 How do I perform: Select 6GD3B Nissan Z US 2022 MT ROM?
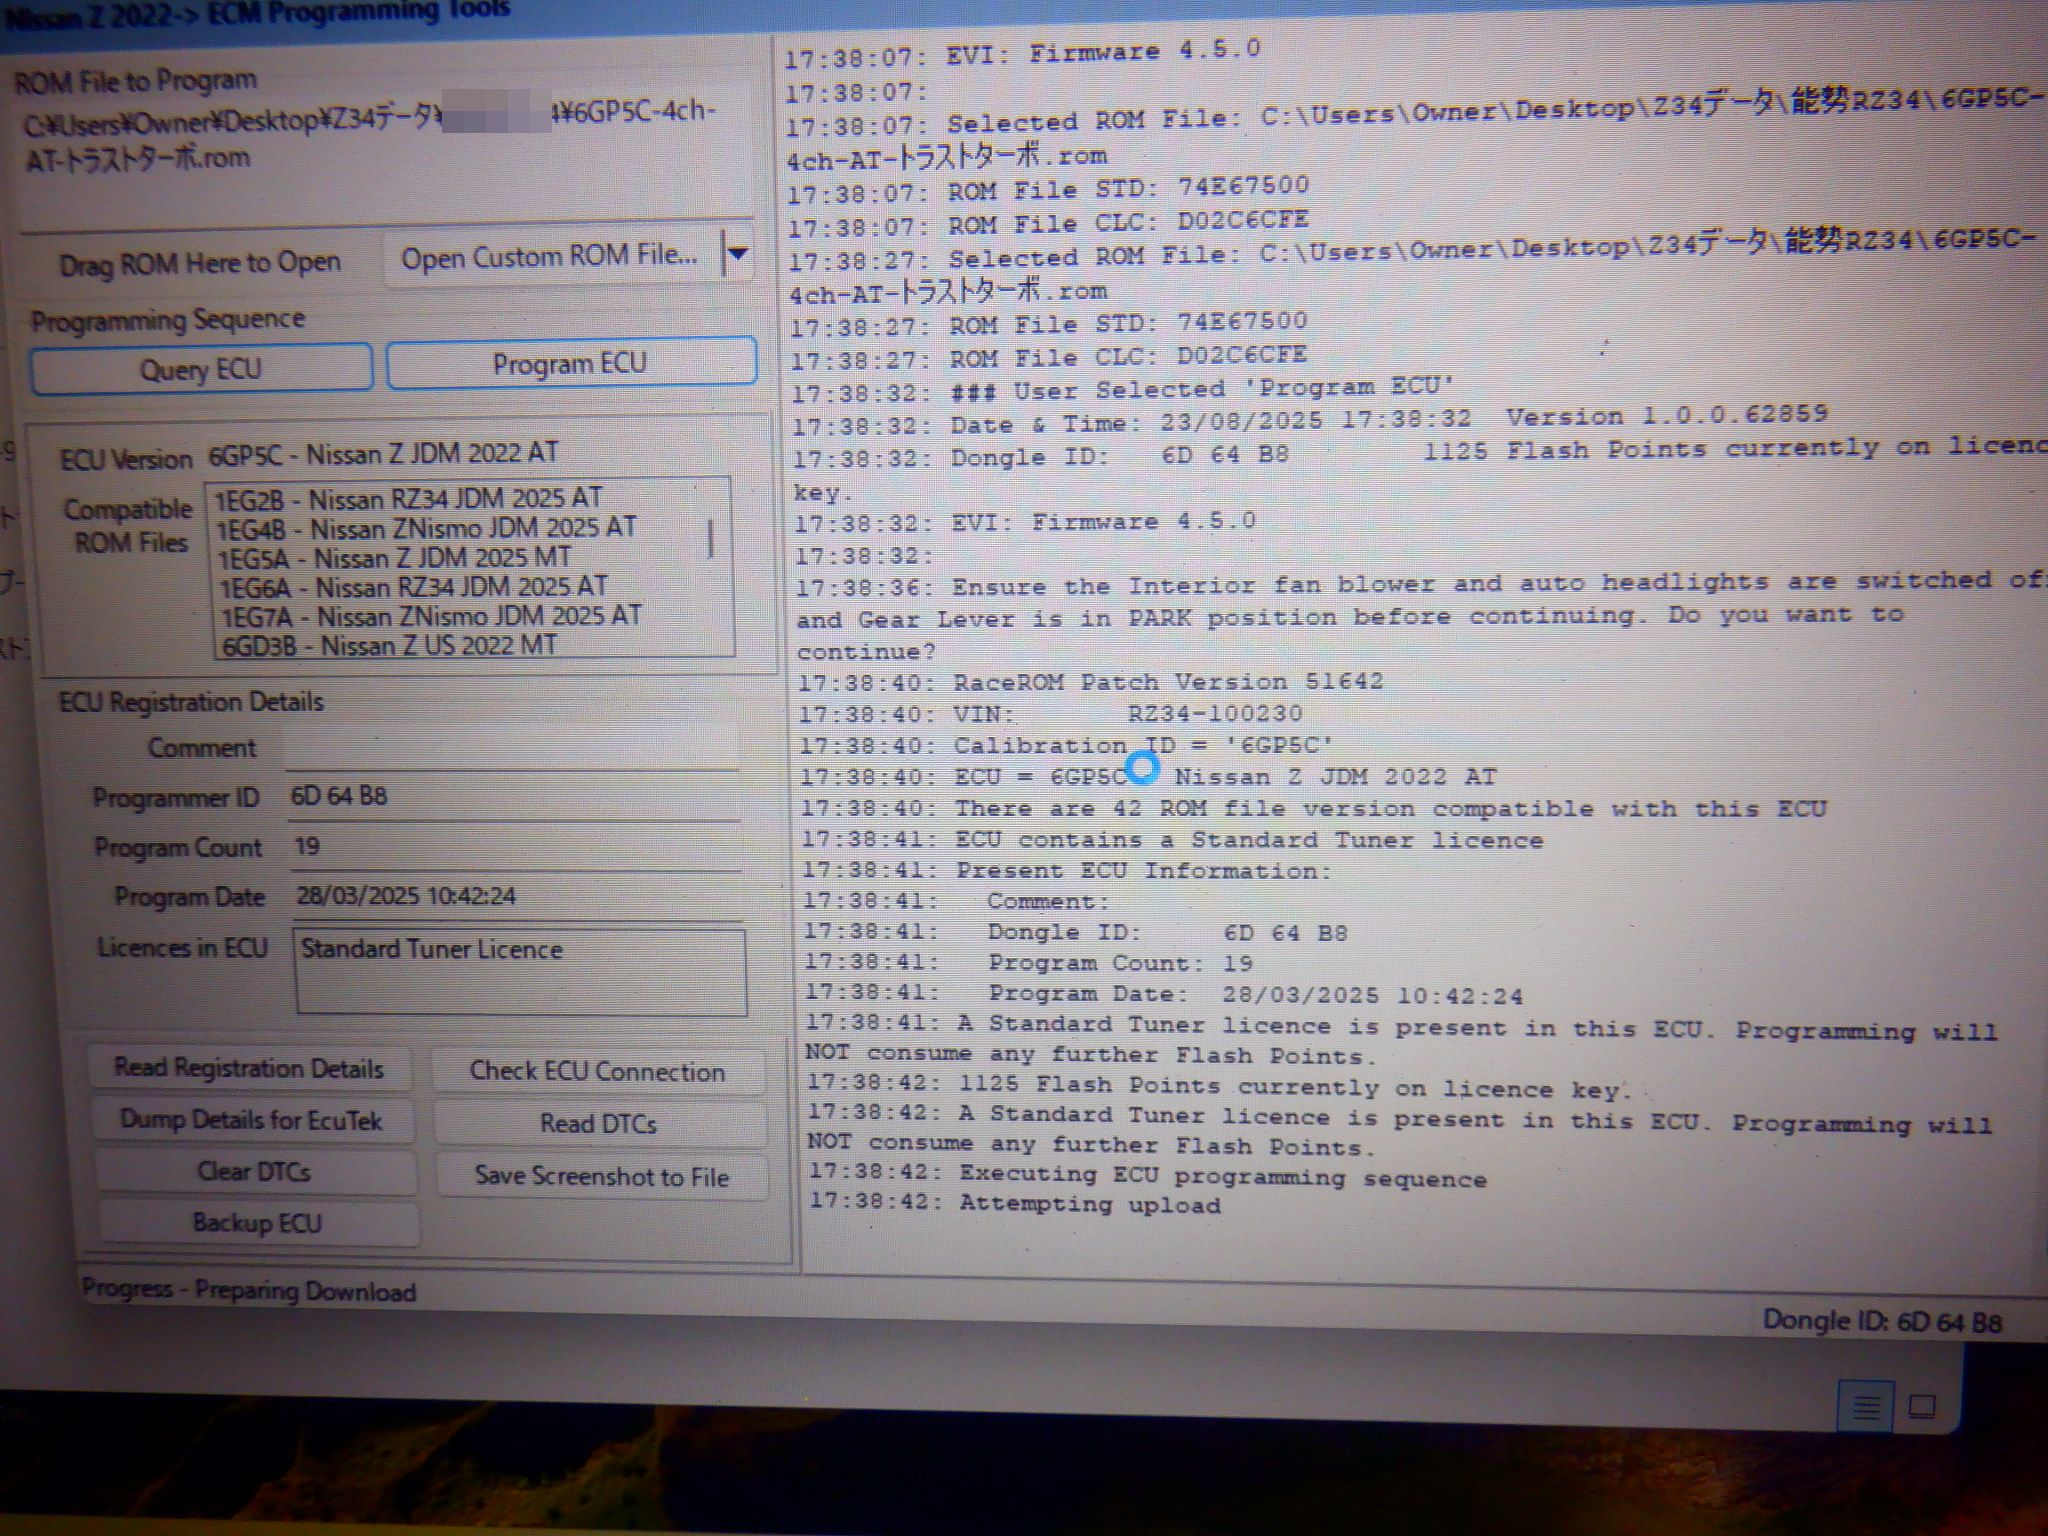pyautogui.click(x=389, y=645)
